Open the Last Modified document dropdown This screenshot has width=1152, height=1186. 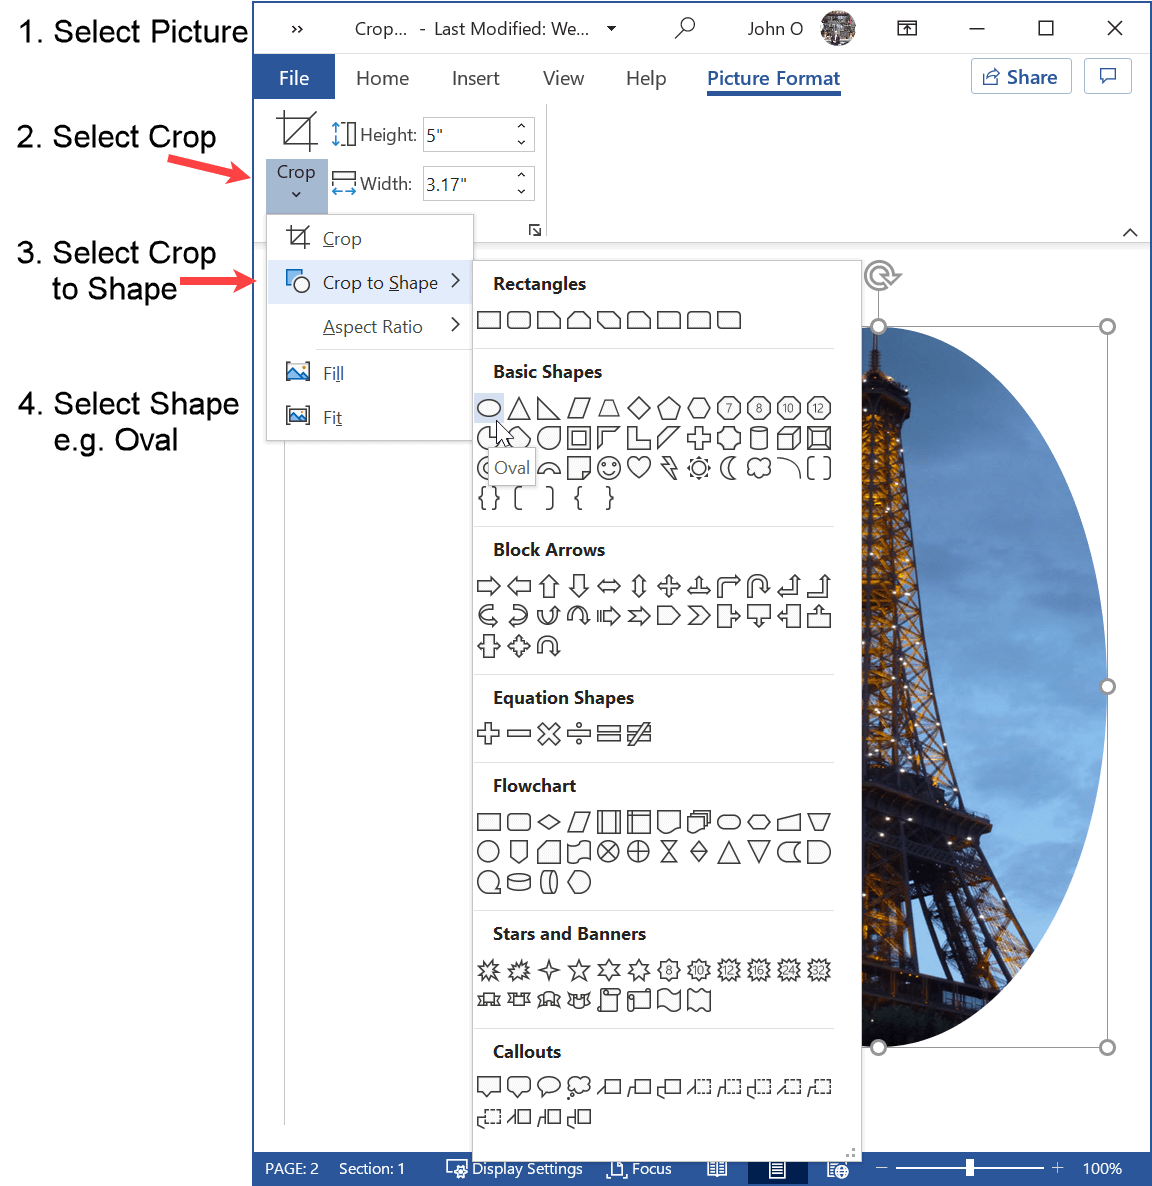click(611, 29)
